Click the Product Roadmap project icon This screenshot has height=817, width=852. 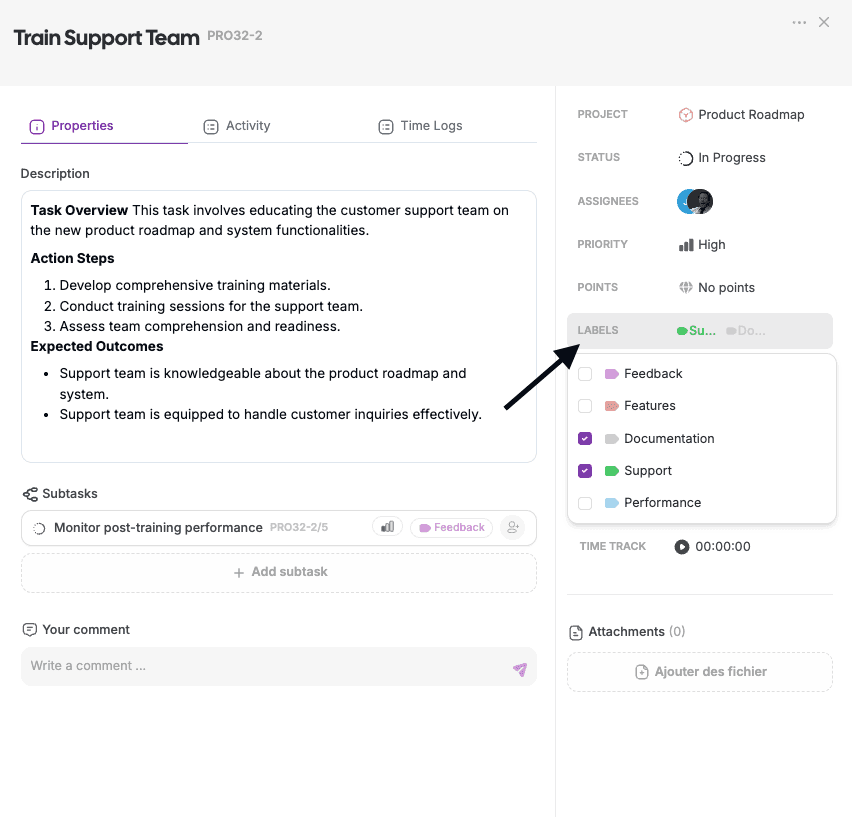coord(686,115)
